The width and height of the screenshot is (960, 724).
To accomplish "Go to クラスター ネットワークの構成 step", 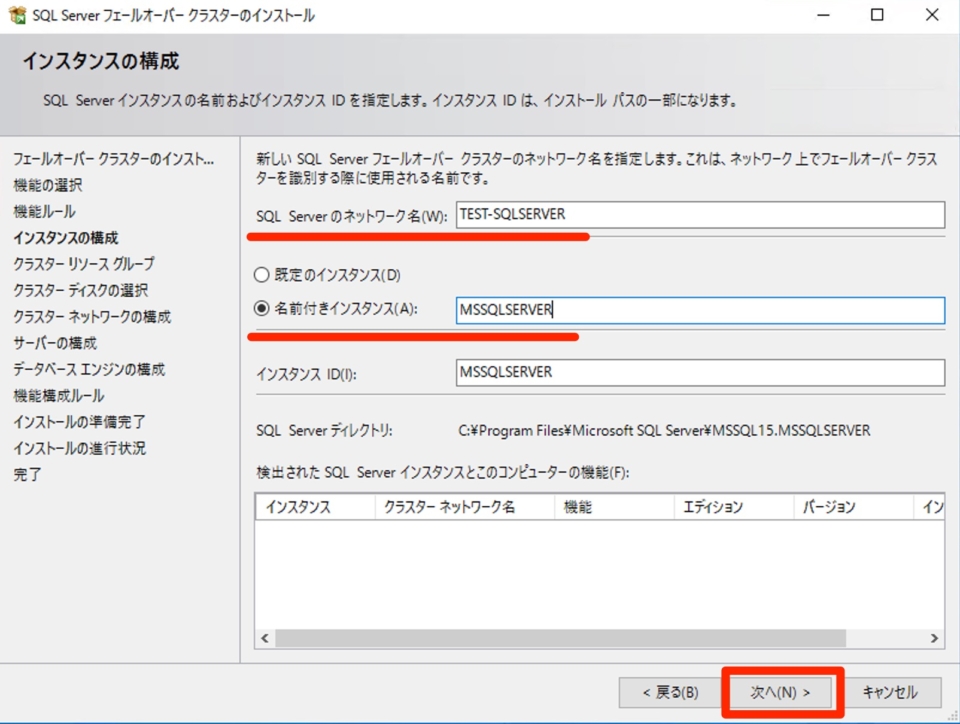I will coord(92,316).
